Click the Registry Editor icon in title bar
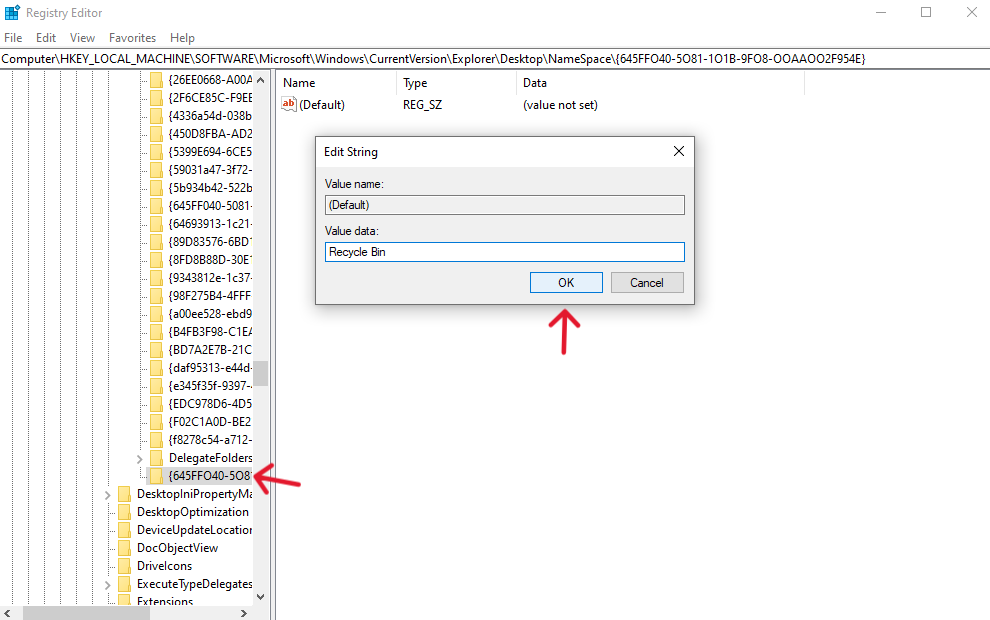This screenshot has height=620, width=990. click(x=12, y=11)
